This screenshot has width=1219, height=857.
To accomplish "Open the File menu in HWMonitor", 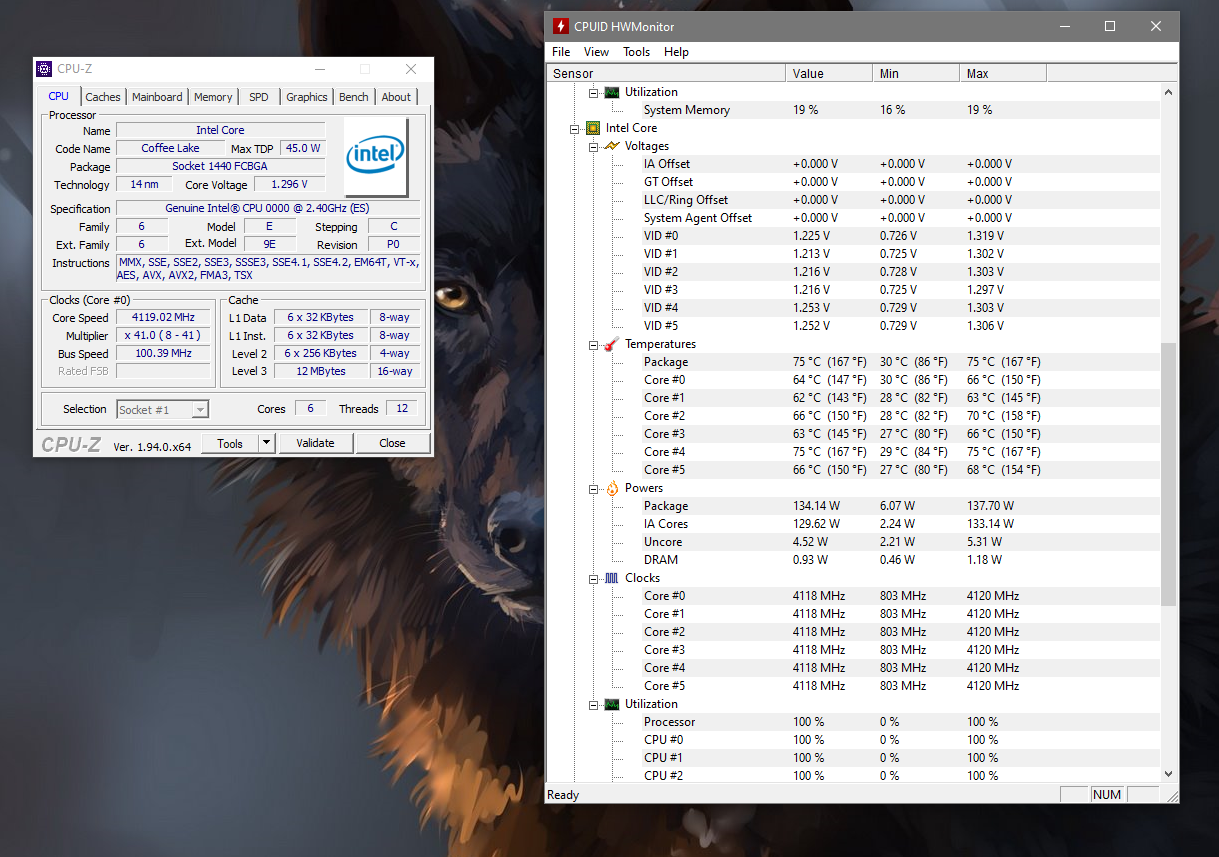I will click(x=560, y=51).
